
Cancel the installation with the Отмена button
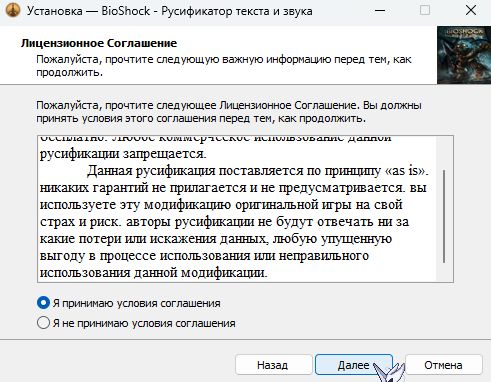[x=443, y=365]
